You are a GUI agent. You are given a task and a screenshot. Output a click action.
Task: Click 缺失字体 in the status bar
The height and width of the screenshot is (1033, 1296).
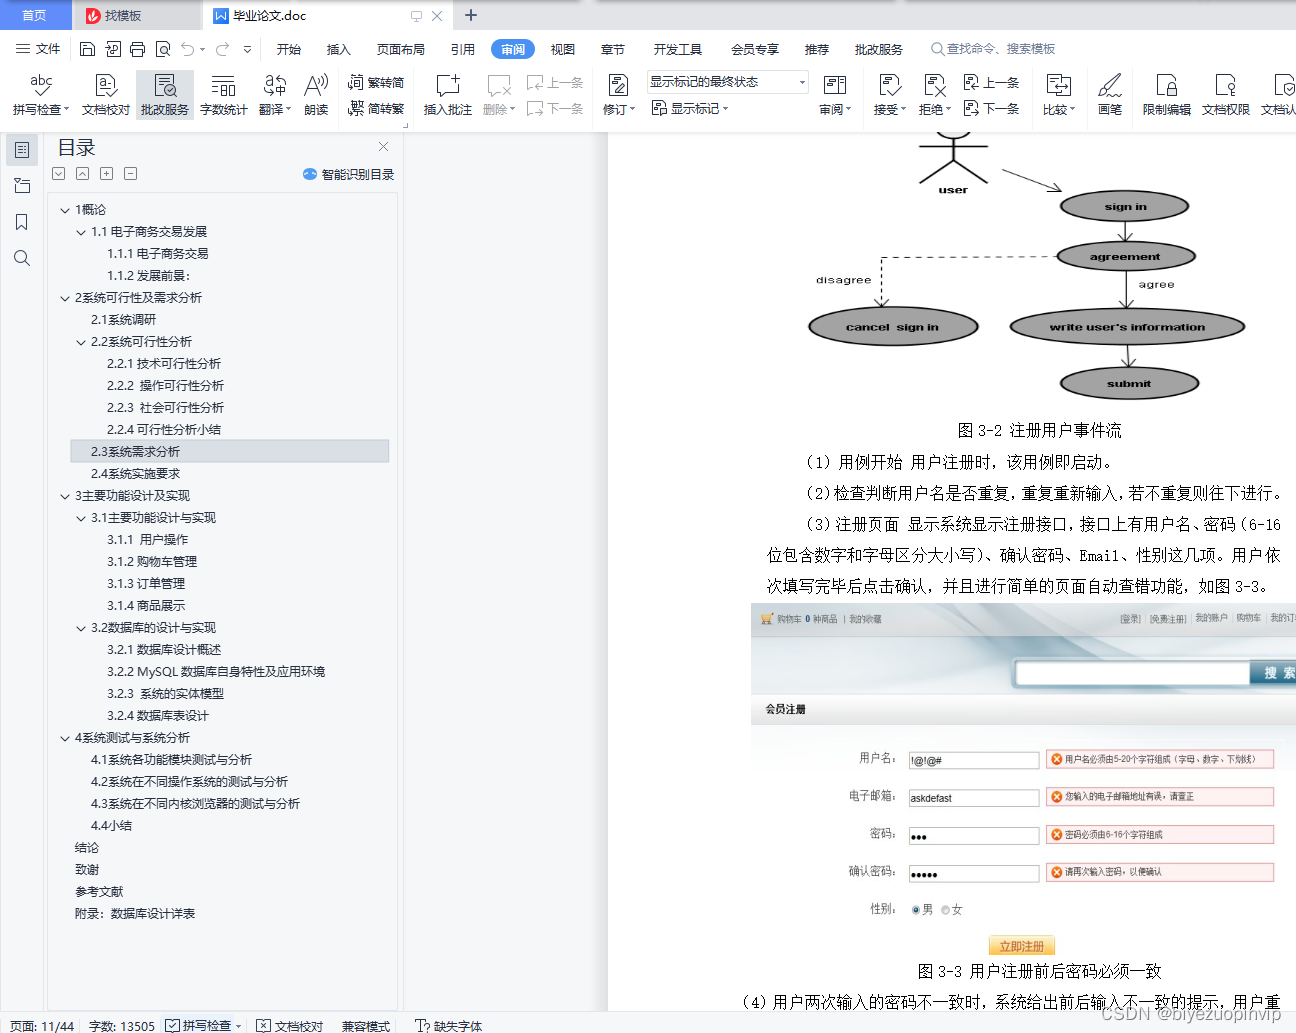(448, 1026)
